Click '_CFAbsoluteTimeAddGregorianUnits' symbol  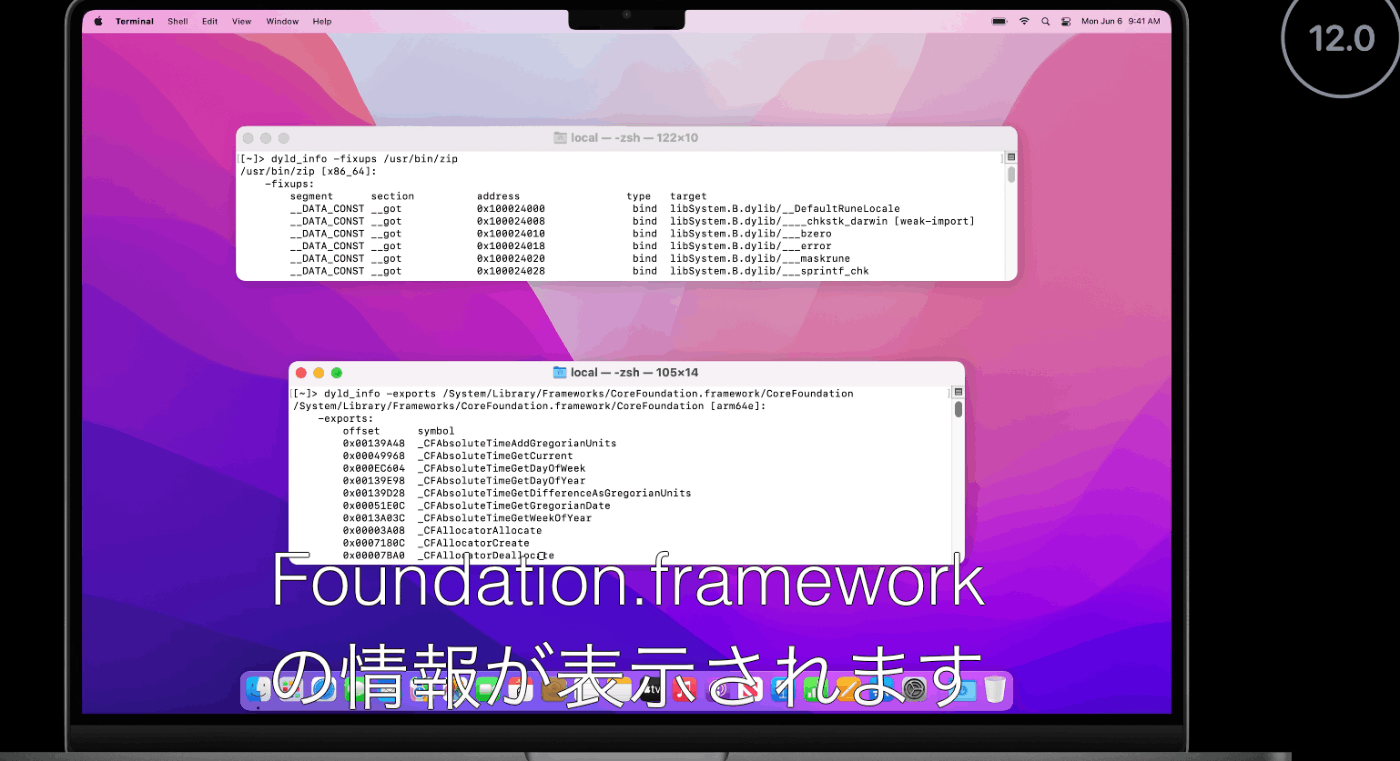click(517, 443)
